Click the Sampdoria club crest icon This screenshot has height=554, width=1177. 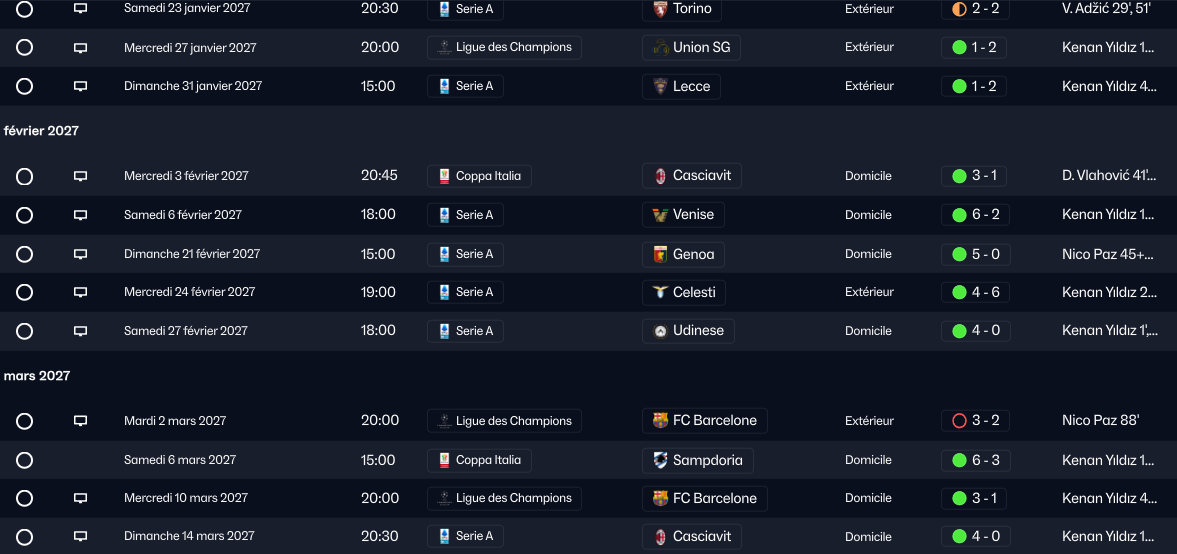pyautogui.click(x=660, y=460)
